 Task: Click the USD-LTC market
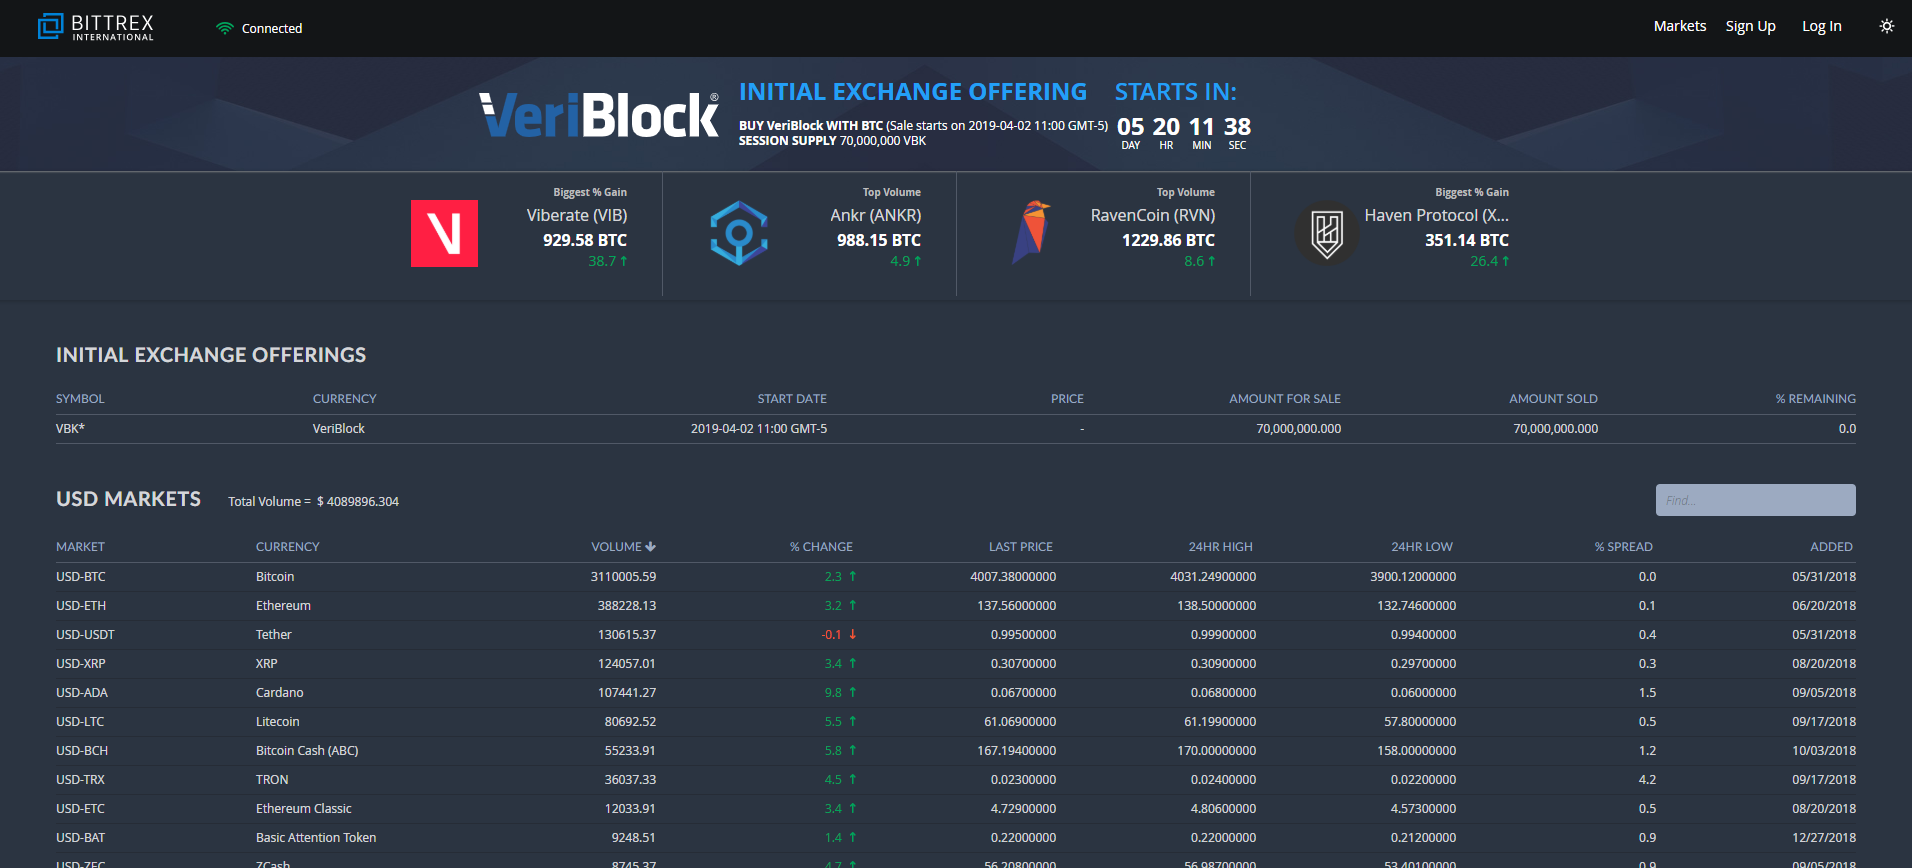point(80,722)
